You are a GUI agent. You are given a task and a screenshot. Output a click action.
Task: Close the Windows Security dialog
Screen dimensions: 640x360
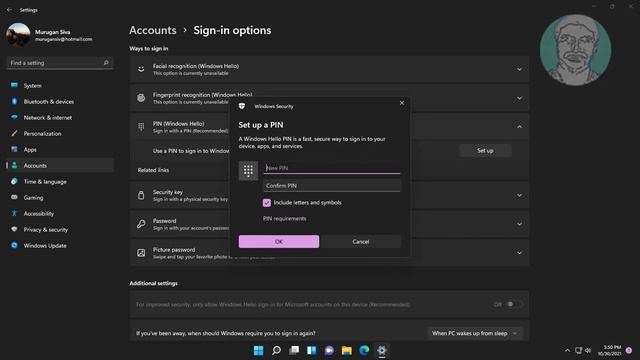[x=402, y=103]
